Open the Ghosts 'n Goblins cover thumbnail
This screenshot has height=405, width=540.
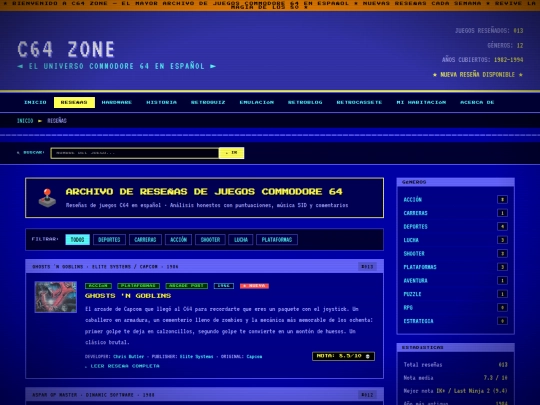click(x=56, y=297)
